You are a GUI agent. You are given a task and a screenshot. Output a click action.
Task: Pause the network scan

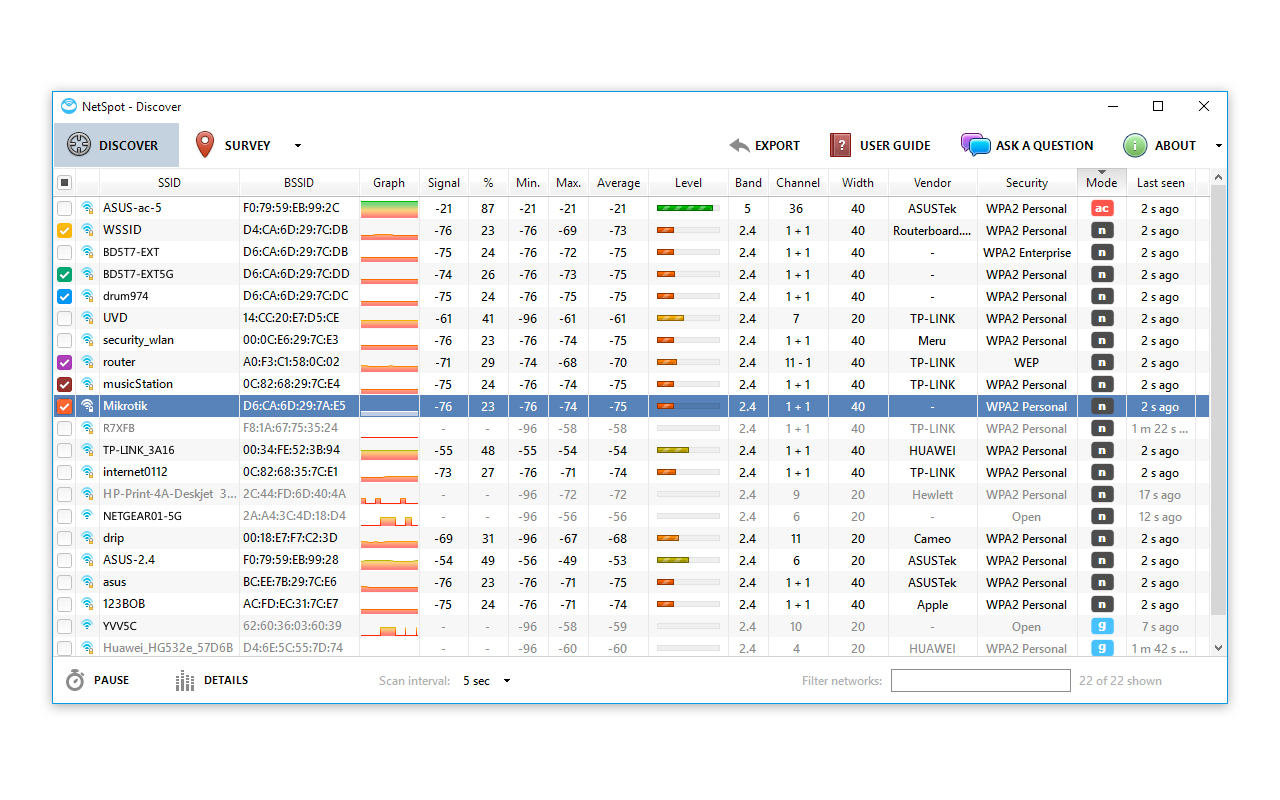click(x=98, y=680)
